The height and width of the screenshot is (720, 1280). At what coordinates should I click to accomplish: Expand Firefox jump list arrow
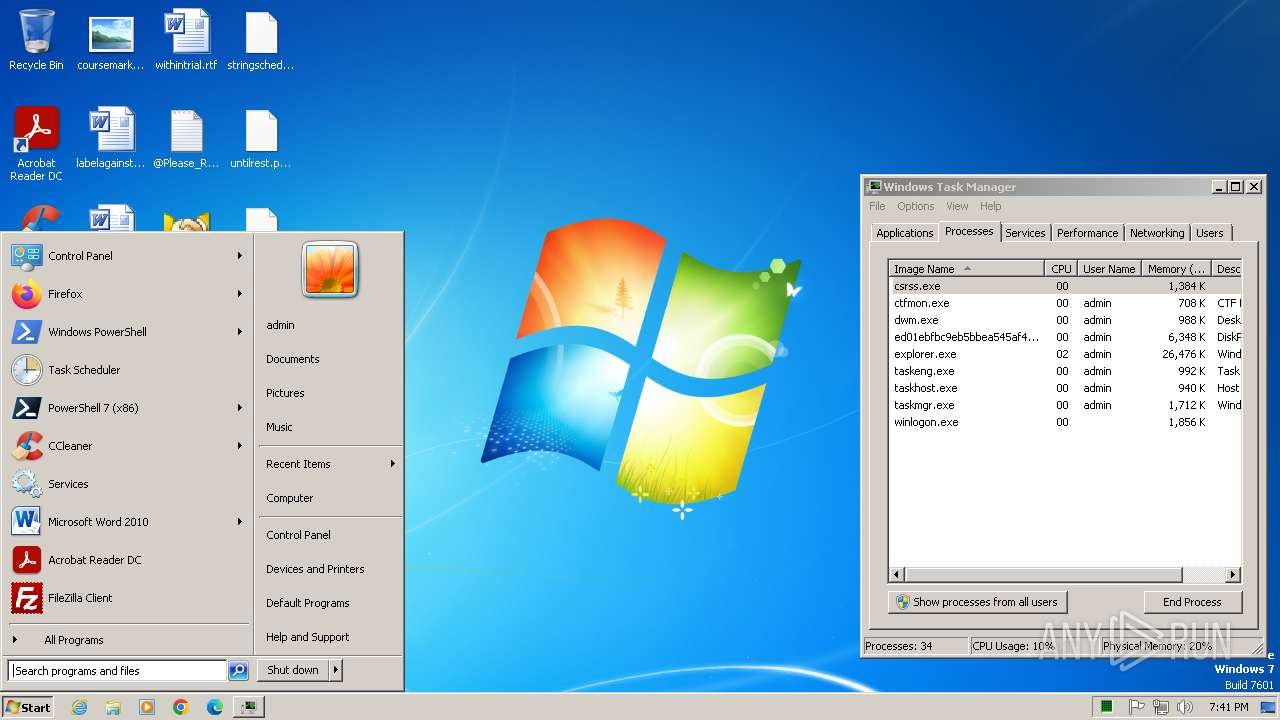tap(240, 294)
